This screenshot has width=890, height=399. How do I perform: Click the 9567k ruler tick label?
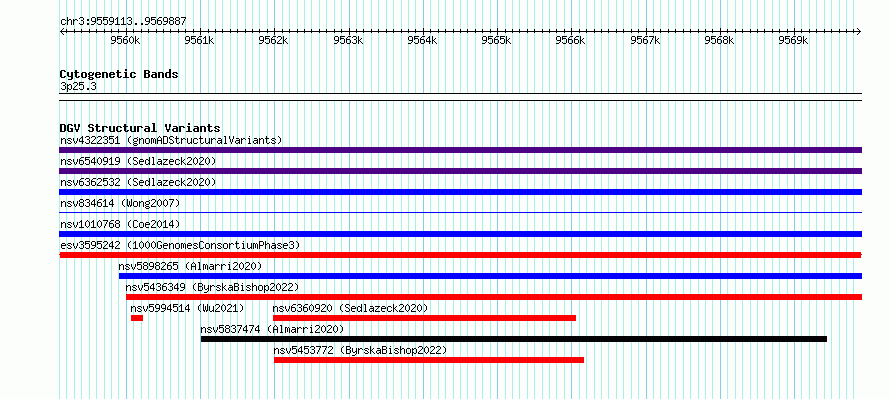coord(645,41)
